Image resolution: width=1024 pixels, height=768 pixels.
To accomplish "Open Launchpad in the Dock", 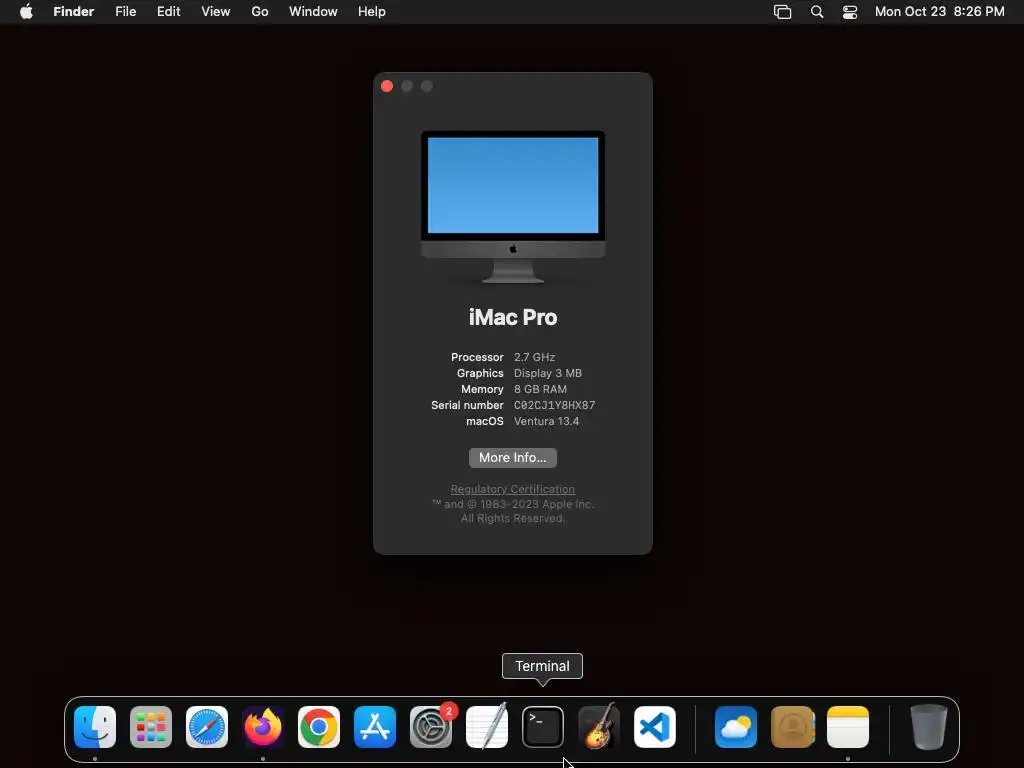I will tap(151, 727).
